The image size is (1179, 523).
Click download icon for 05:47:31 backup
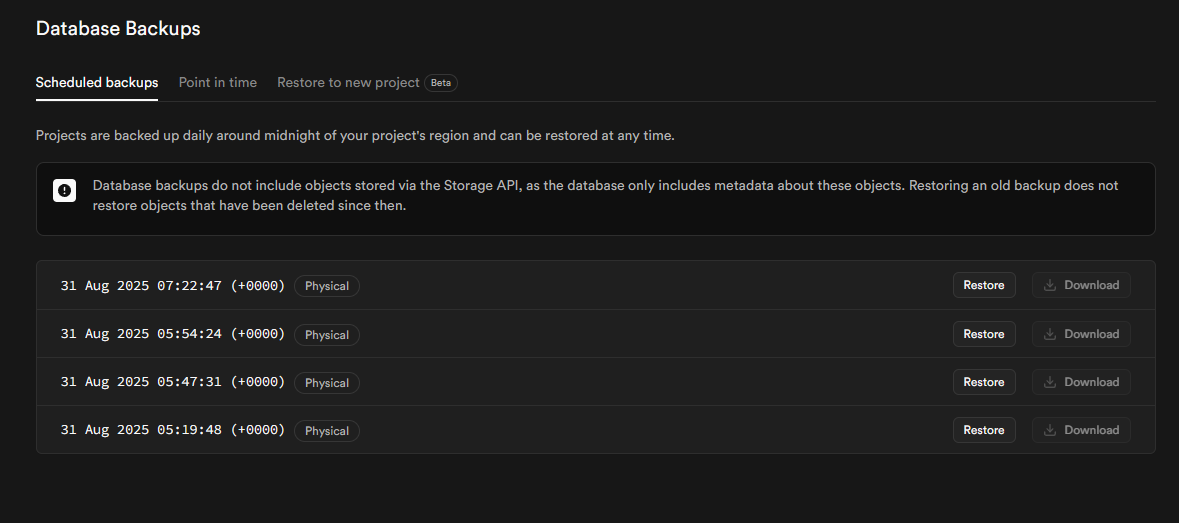tap(1050, 382)
